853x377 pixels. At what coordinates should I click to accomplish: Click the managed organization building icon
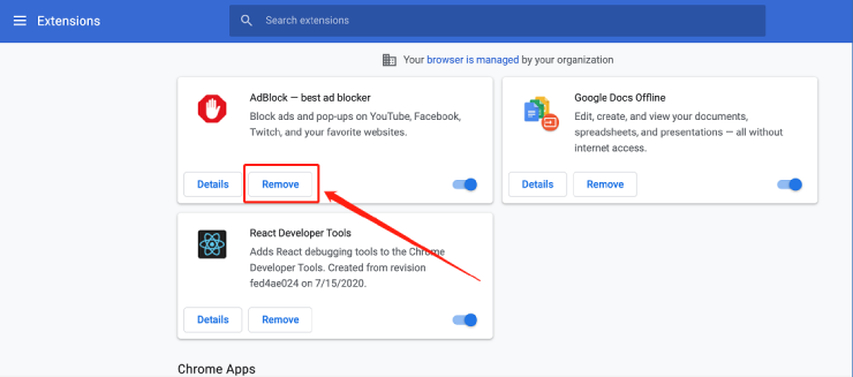pos(390,60)
